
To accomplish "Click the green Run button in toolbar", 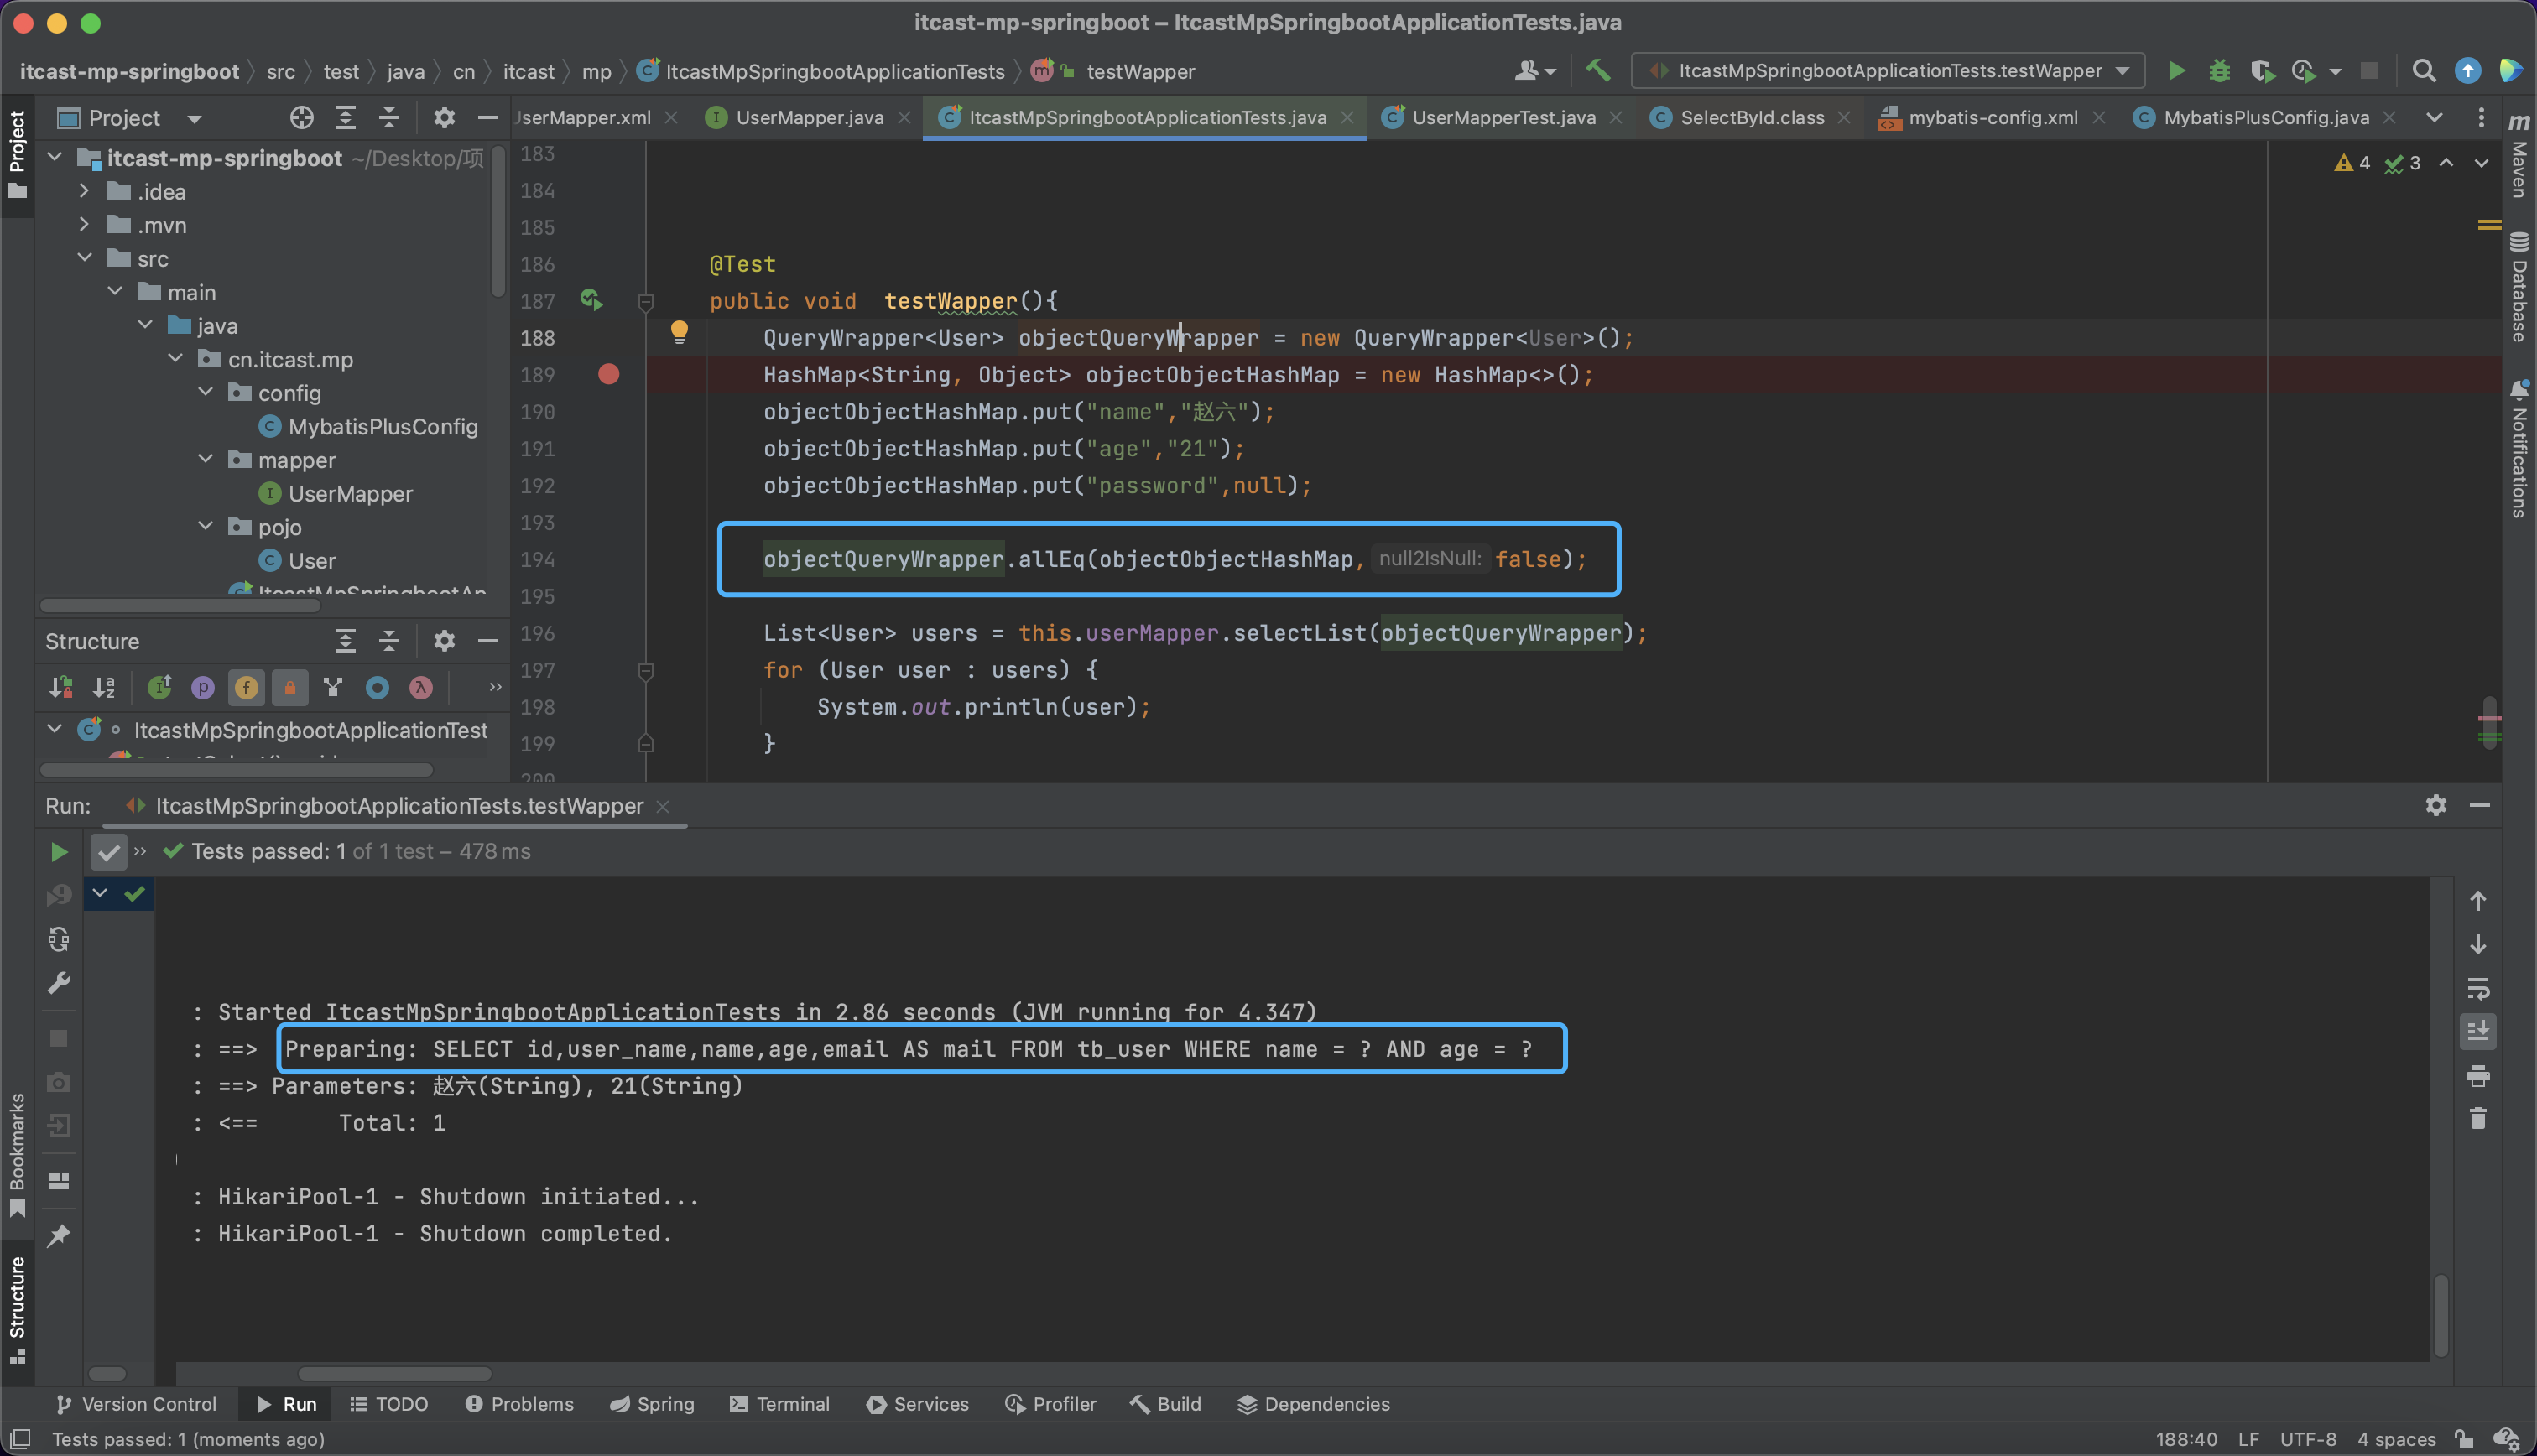I will (2176, 71).
